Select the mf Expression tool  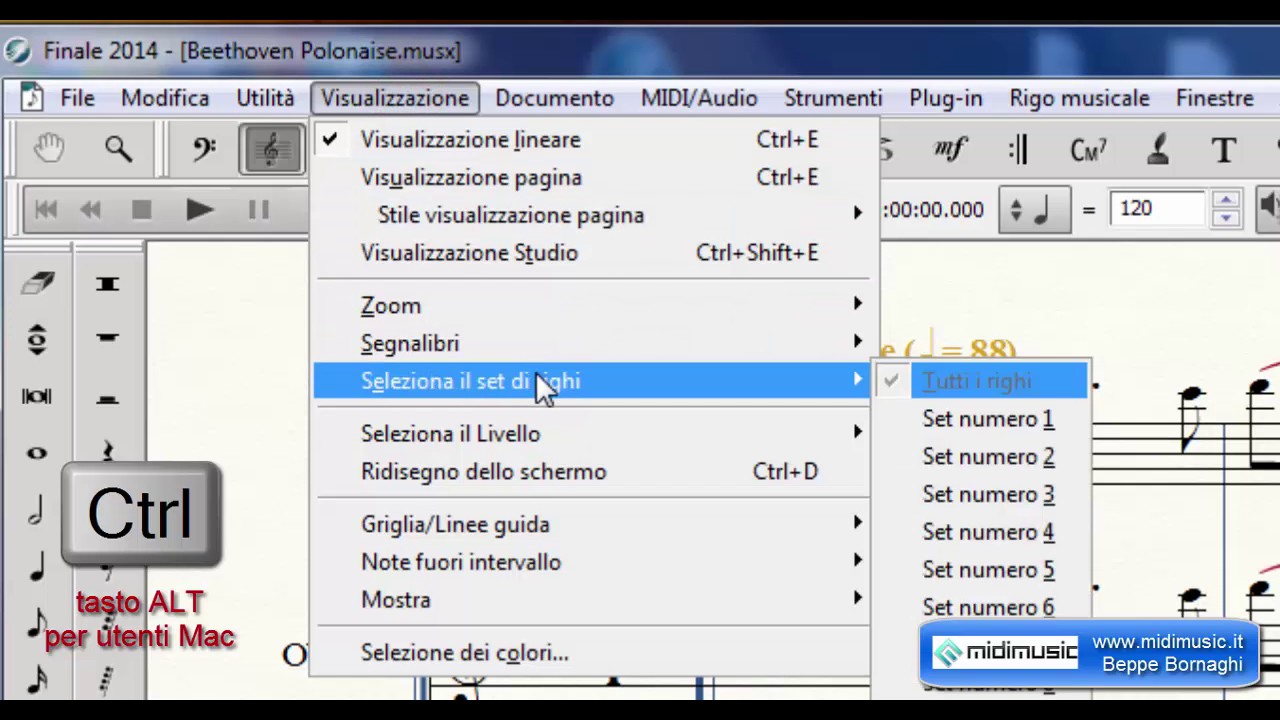pos(950,150)
